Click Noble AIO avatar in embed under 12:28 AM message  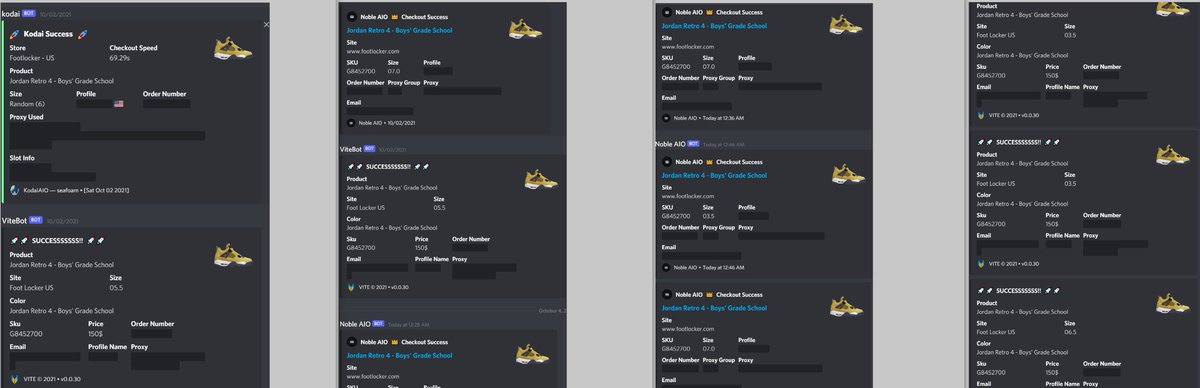351,342
